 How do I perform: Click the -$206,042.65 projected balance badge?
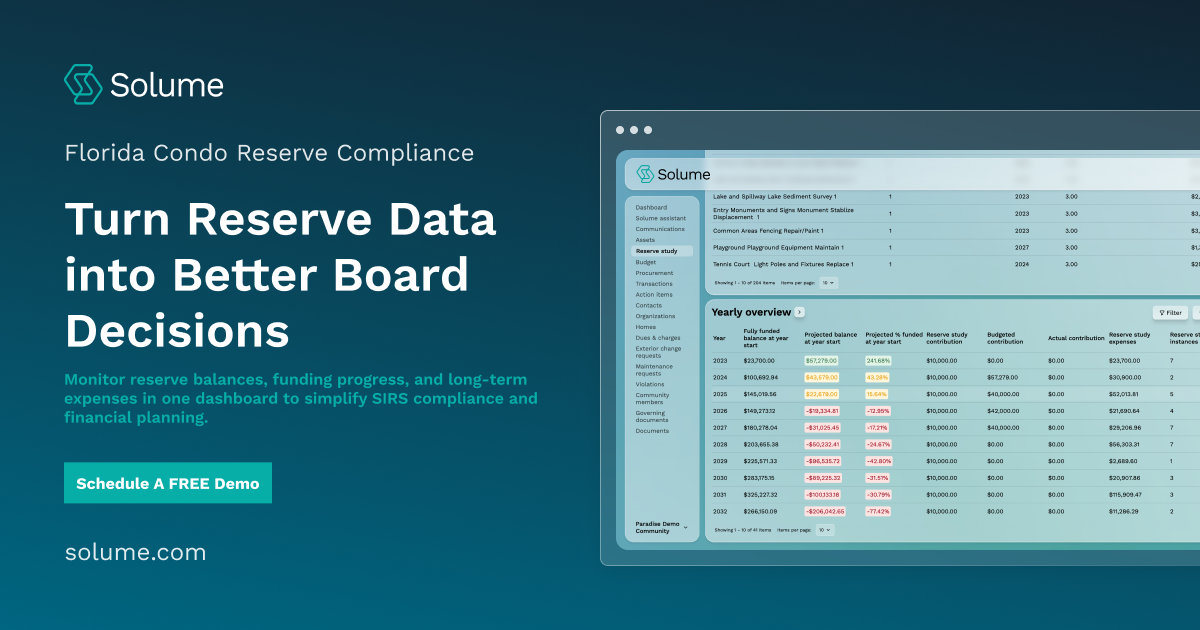[x=825, y=511]
